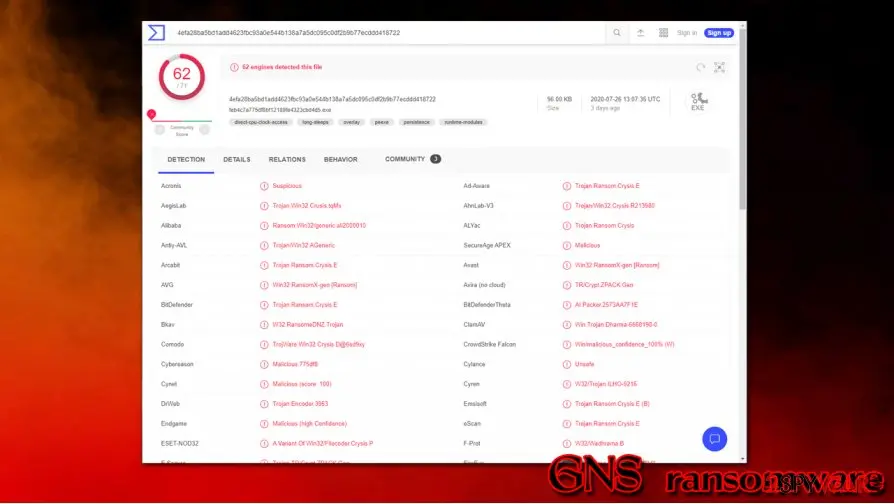Click the AegisLab engine name

point(173,206)
